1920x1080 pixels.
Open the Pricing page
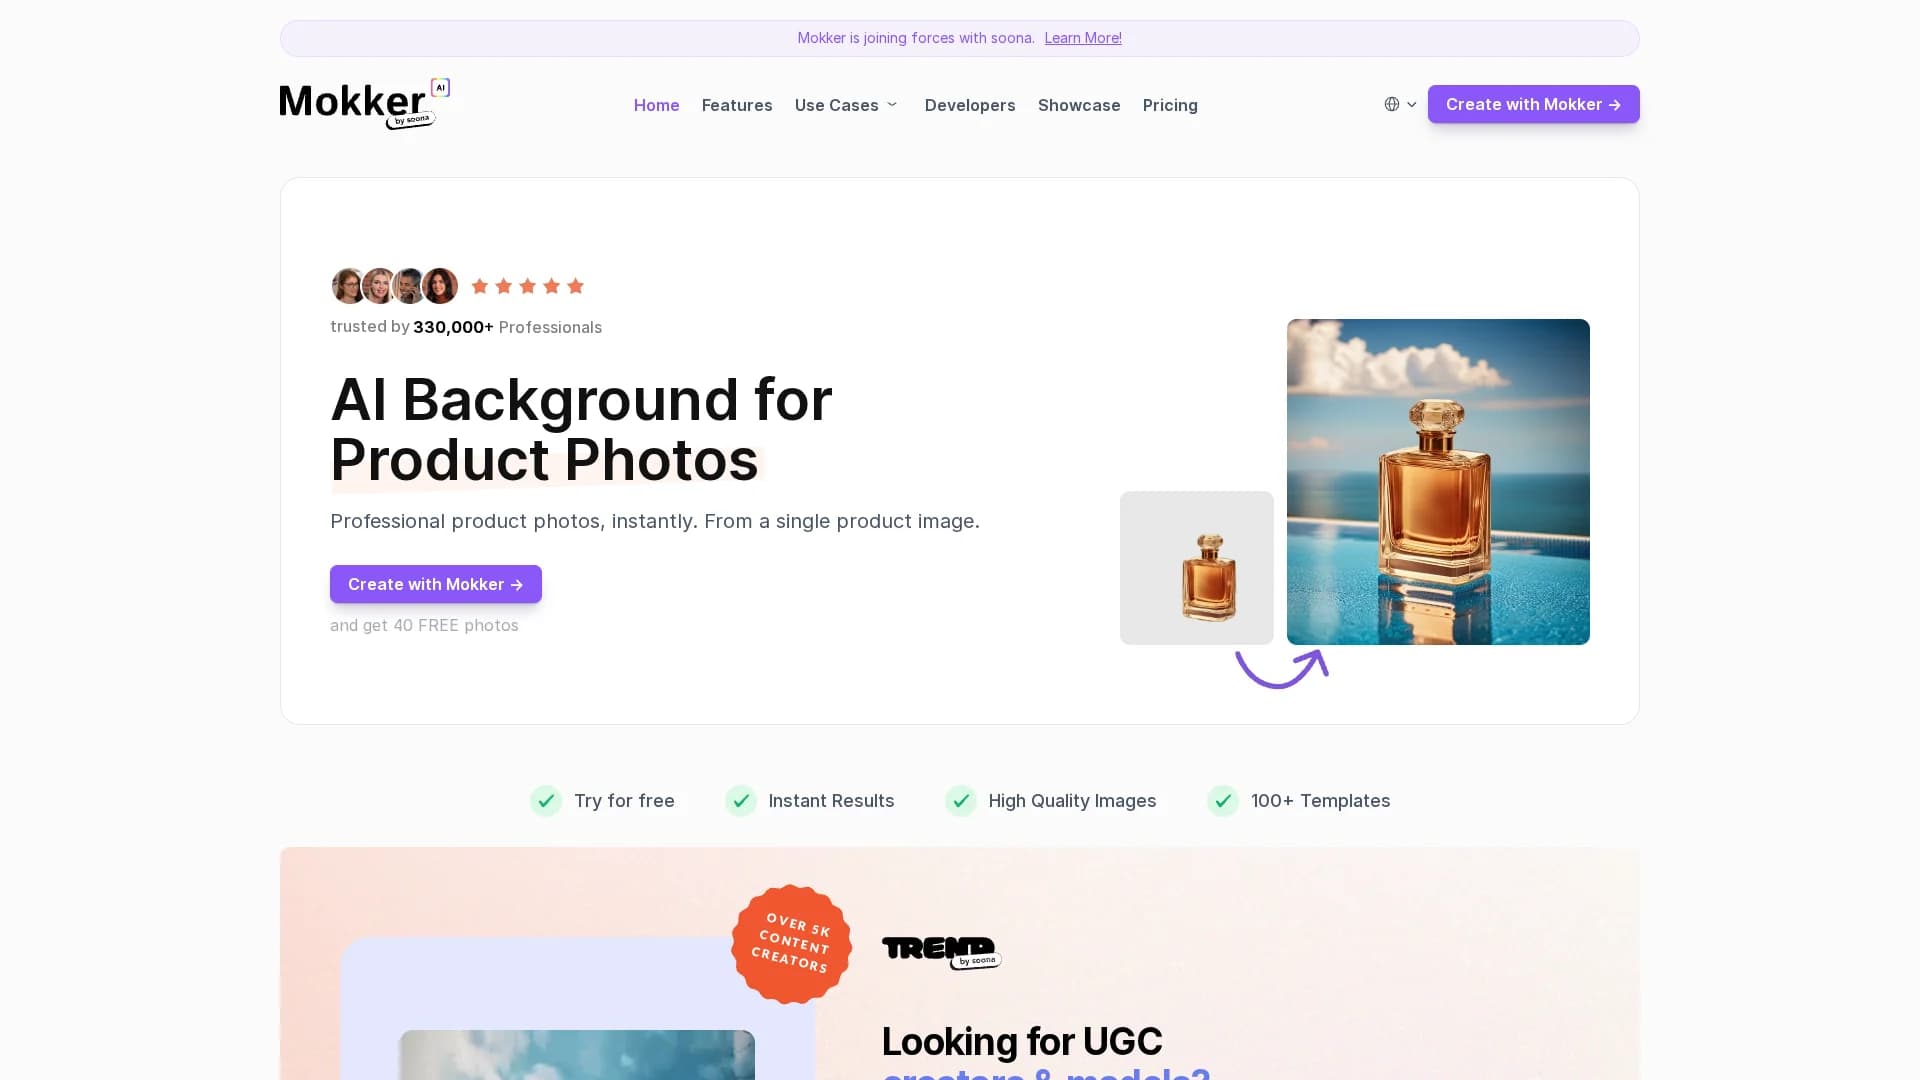[x=1170, y=105]
